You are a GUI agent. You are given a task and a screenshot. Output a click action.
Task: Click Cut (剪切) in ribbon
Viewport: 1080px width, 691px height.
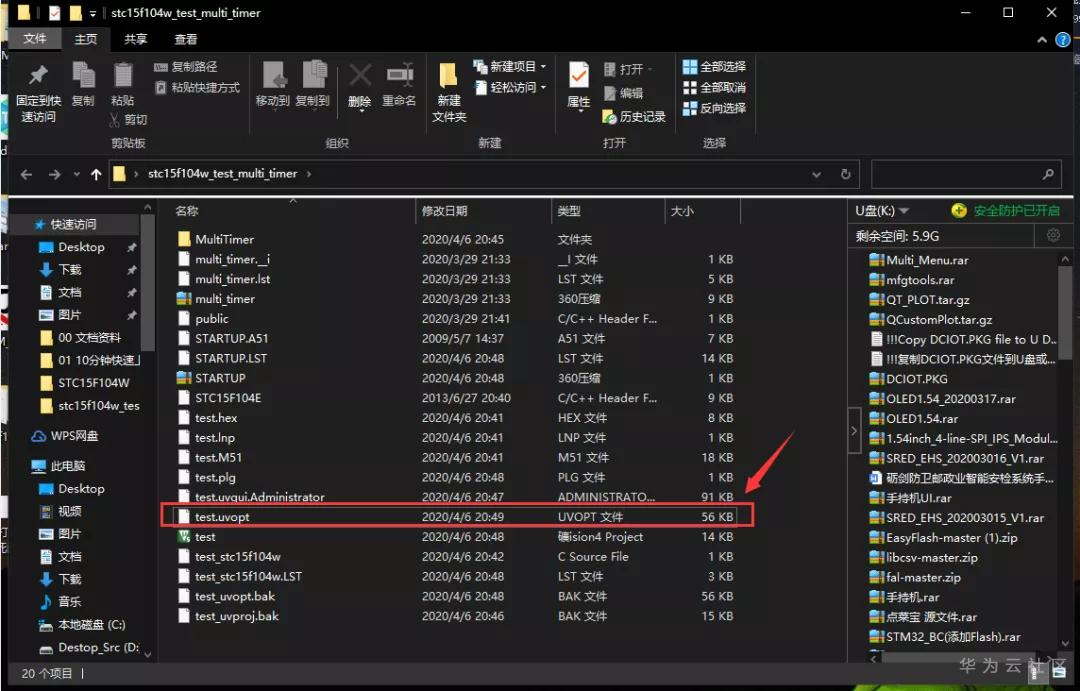(128, 120)
